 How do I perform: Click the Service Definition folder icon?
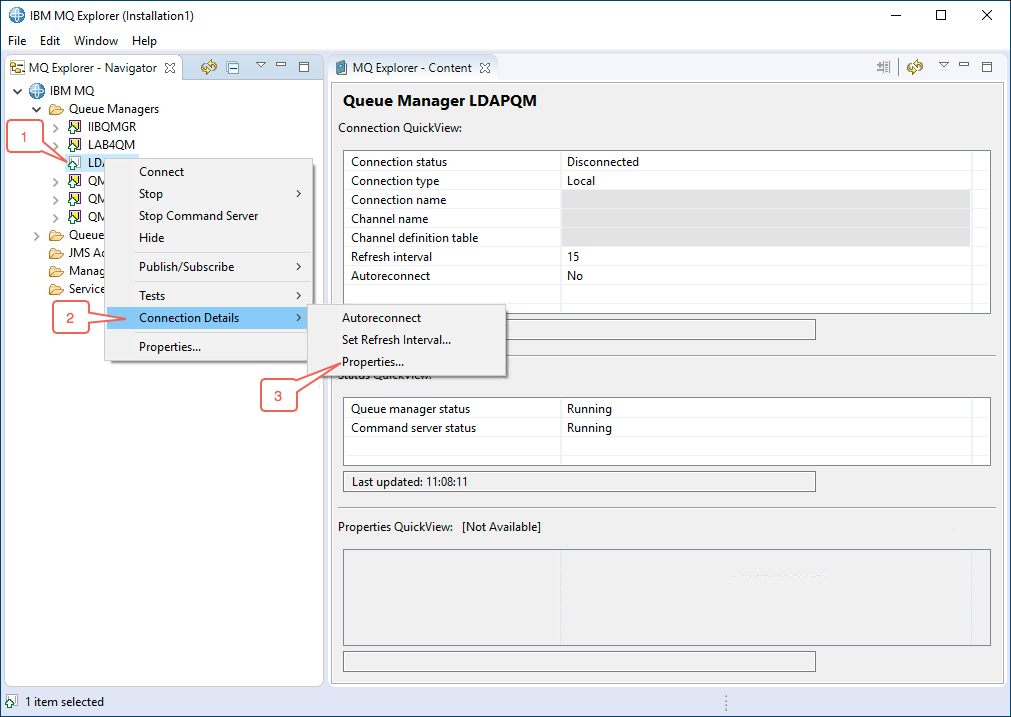click(57, 290)
